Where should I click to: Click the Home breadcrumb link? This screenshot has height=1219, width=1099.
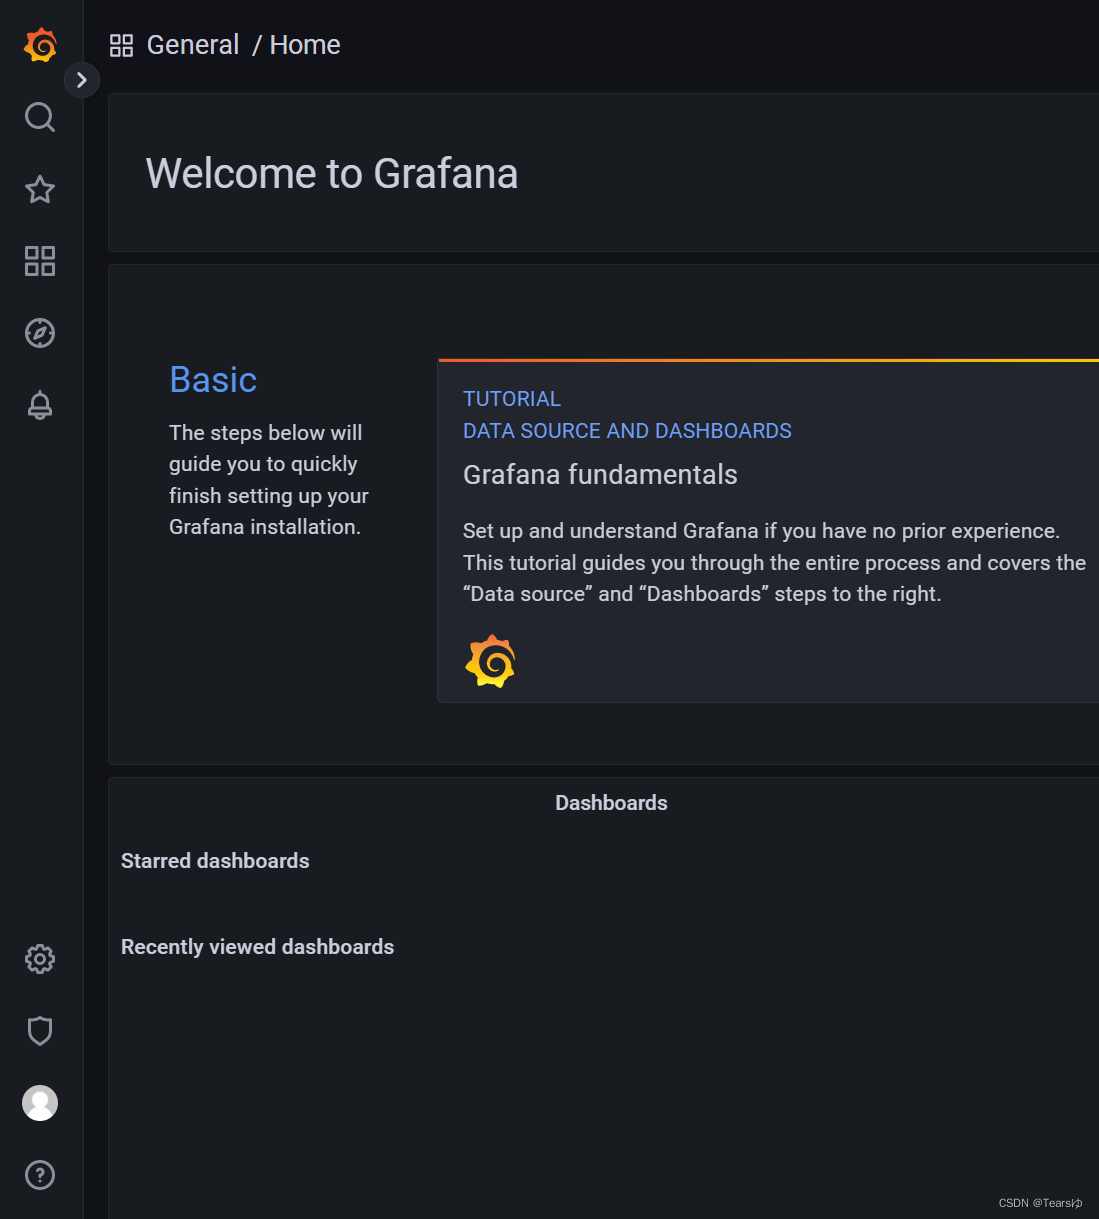click(305, 45)
